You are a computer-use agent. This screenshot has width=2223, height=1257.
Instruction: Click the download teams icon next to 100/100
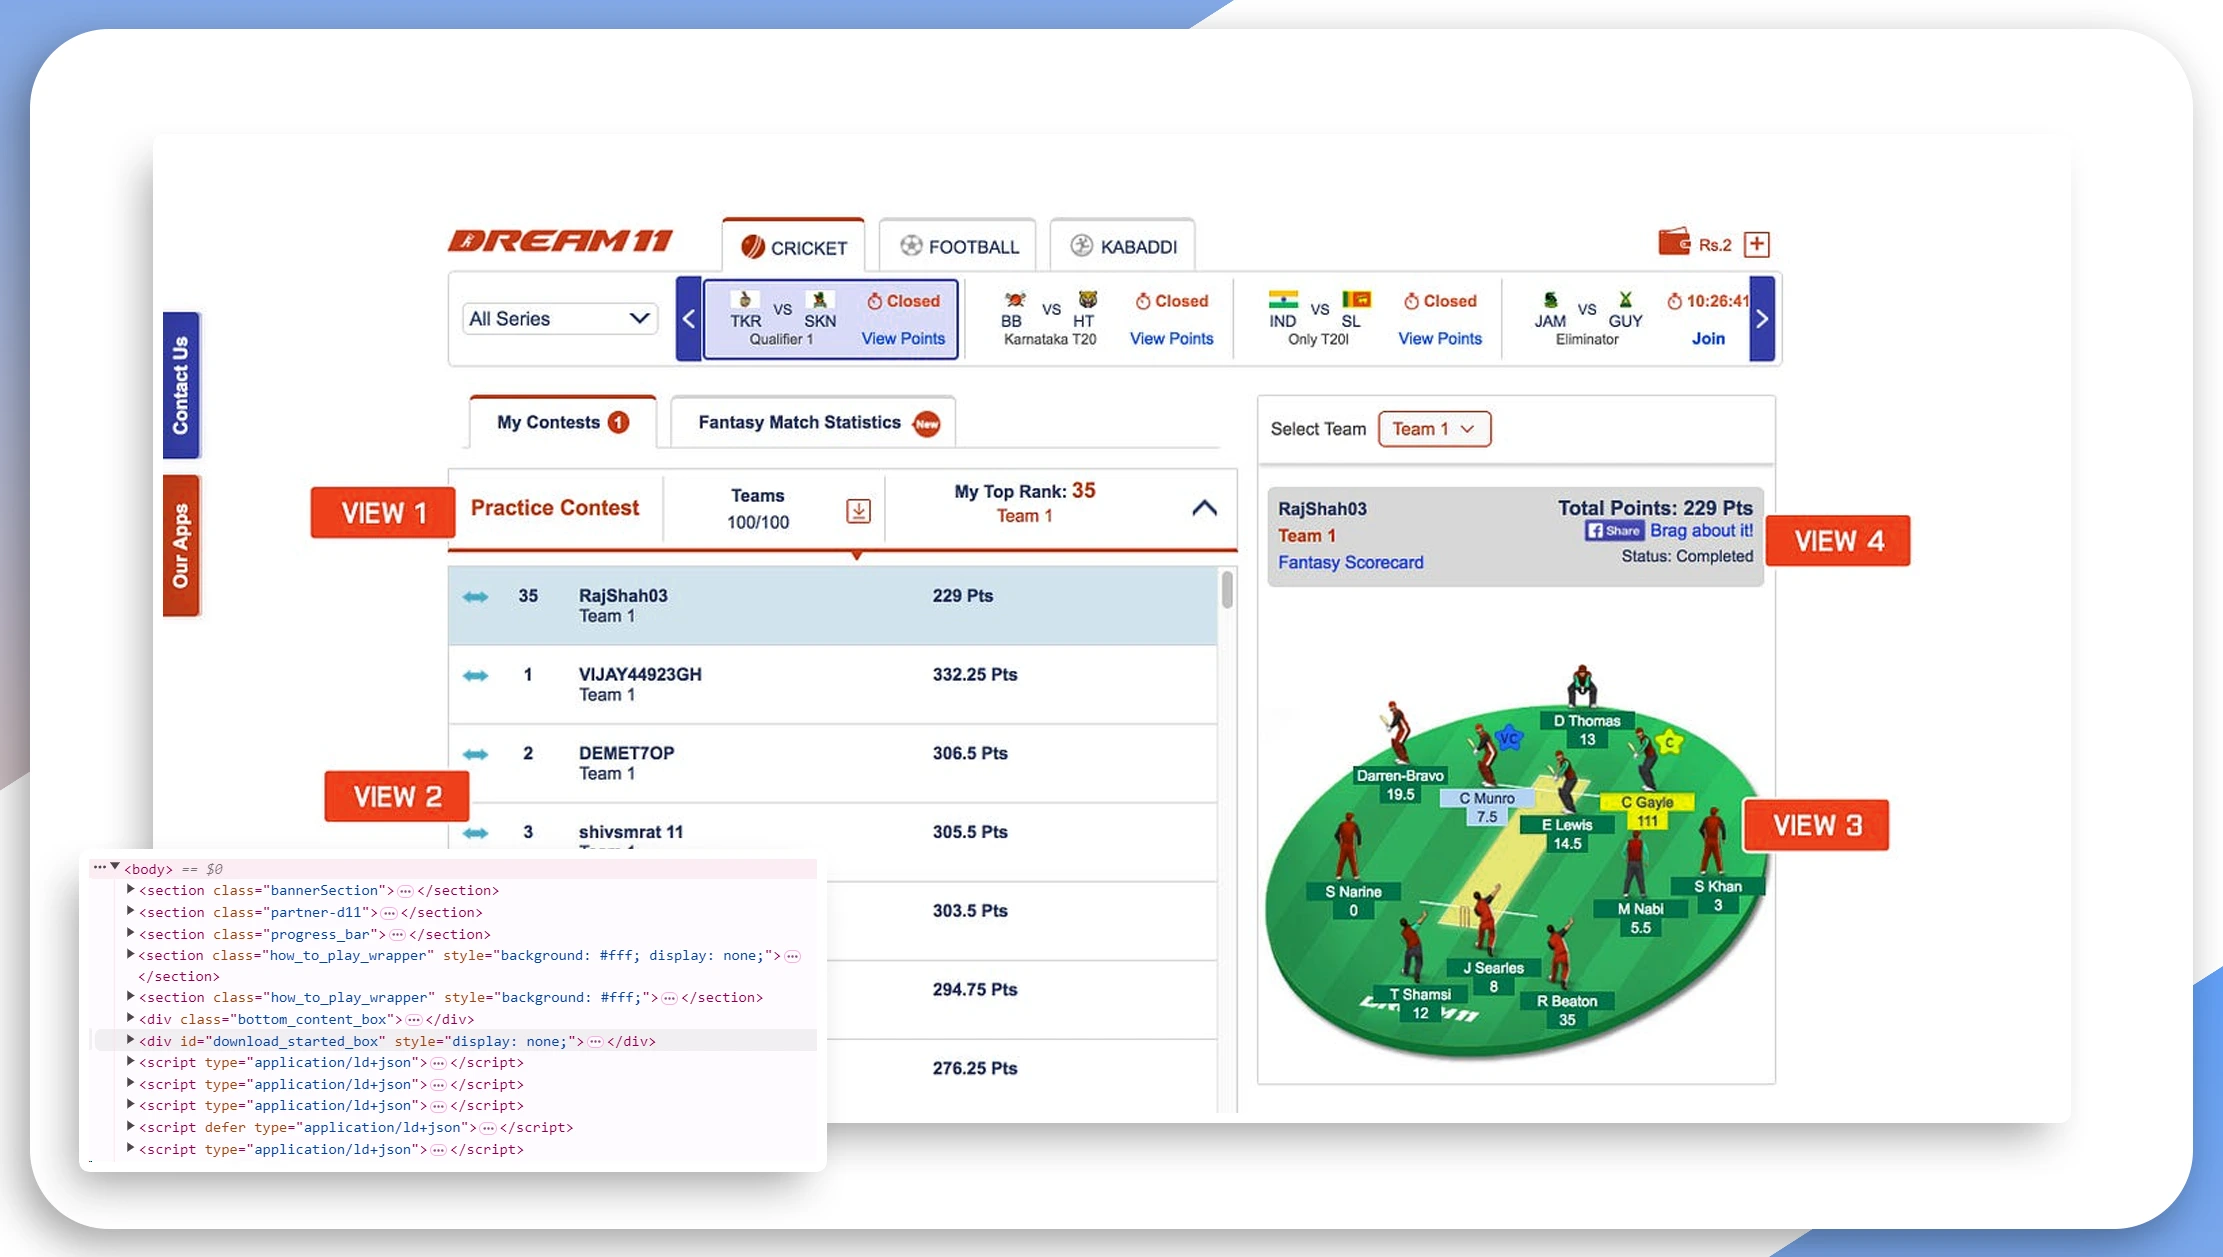tap(858, 509)
